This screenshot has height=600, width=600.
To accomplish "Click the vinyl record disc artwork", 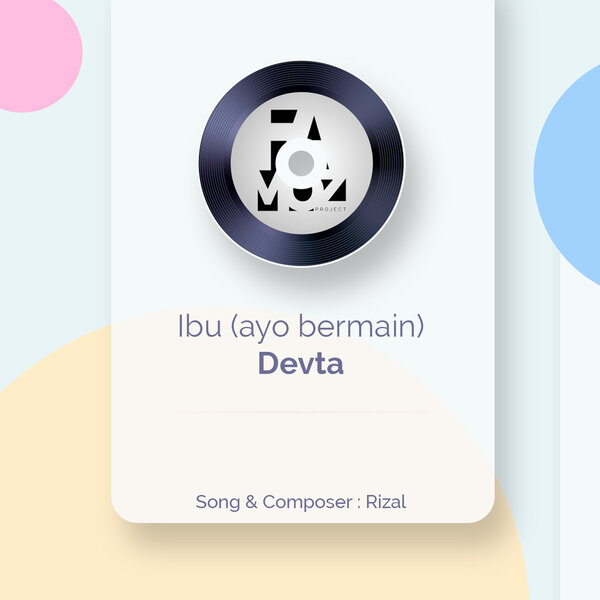I will [x=301, y=163].
